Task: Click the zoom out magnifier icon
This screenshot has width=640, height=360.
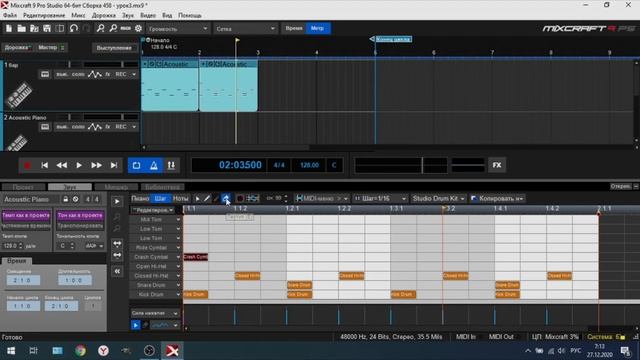Action: pos(113,28)
